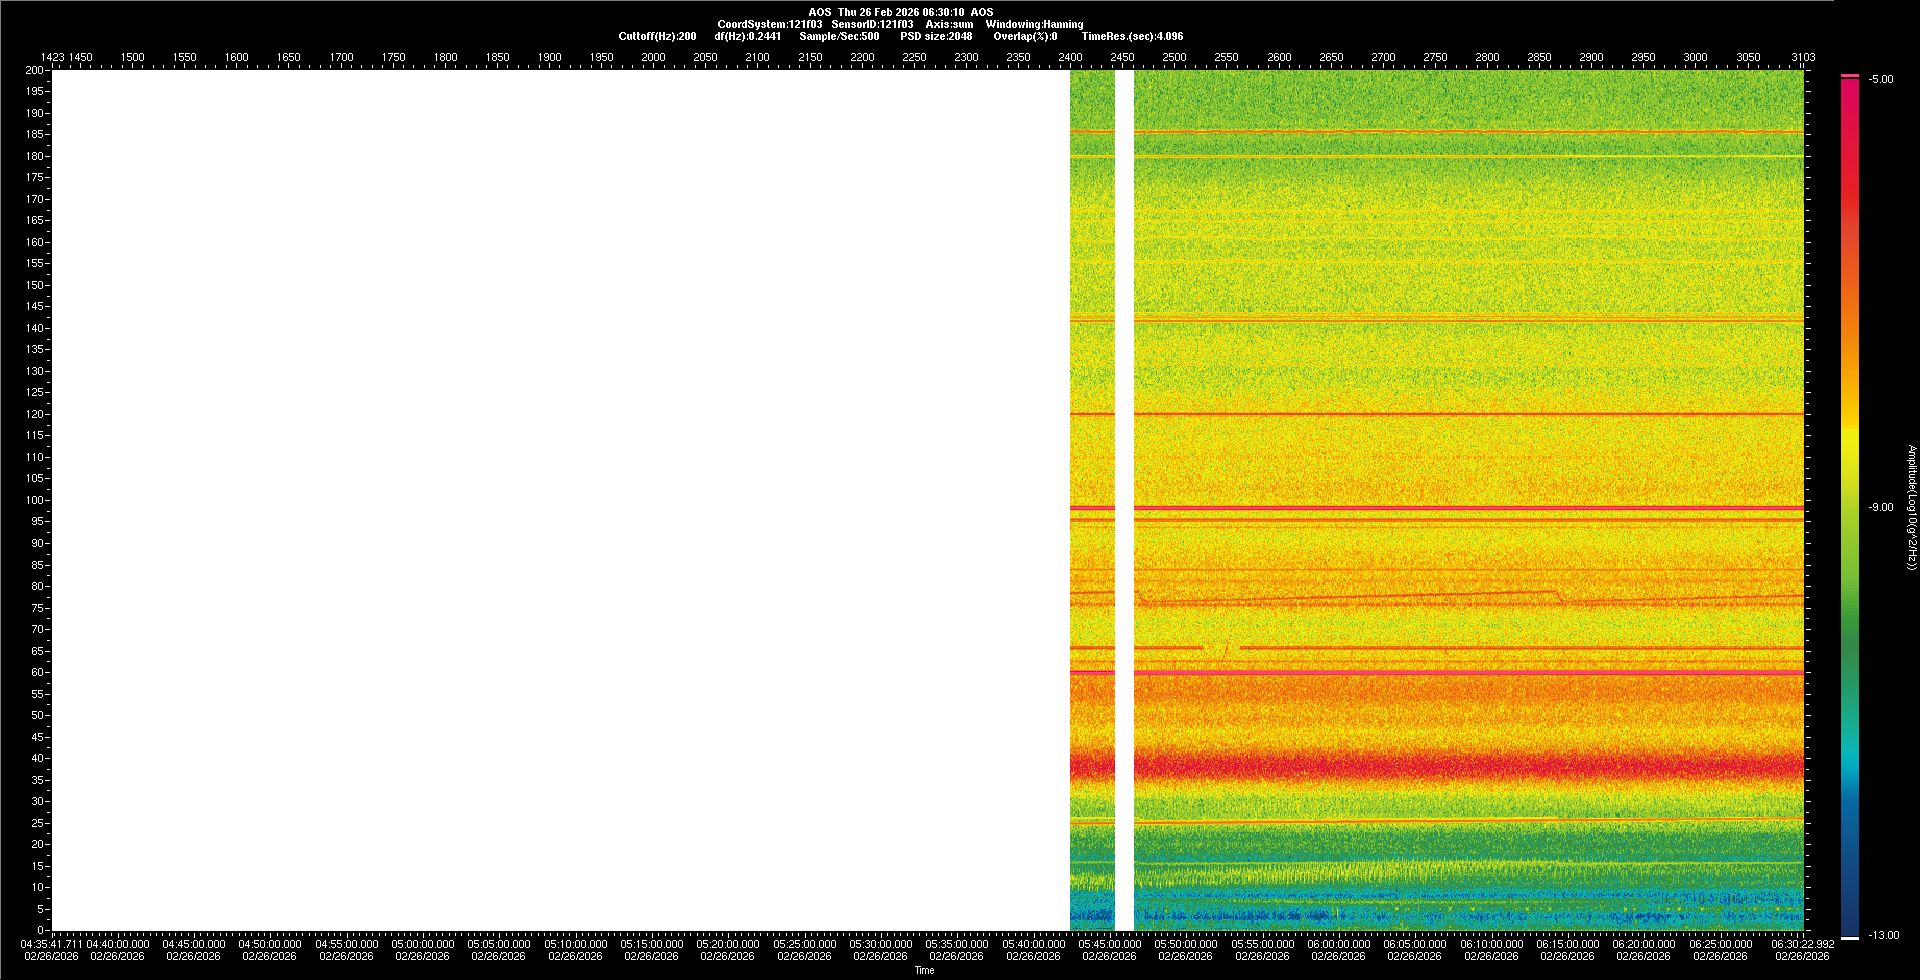
Task: Click the Amplitude axis title beside the colorbar
Action: pyautogui.click(x=1911, y=507)
